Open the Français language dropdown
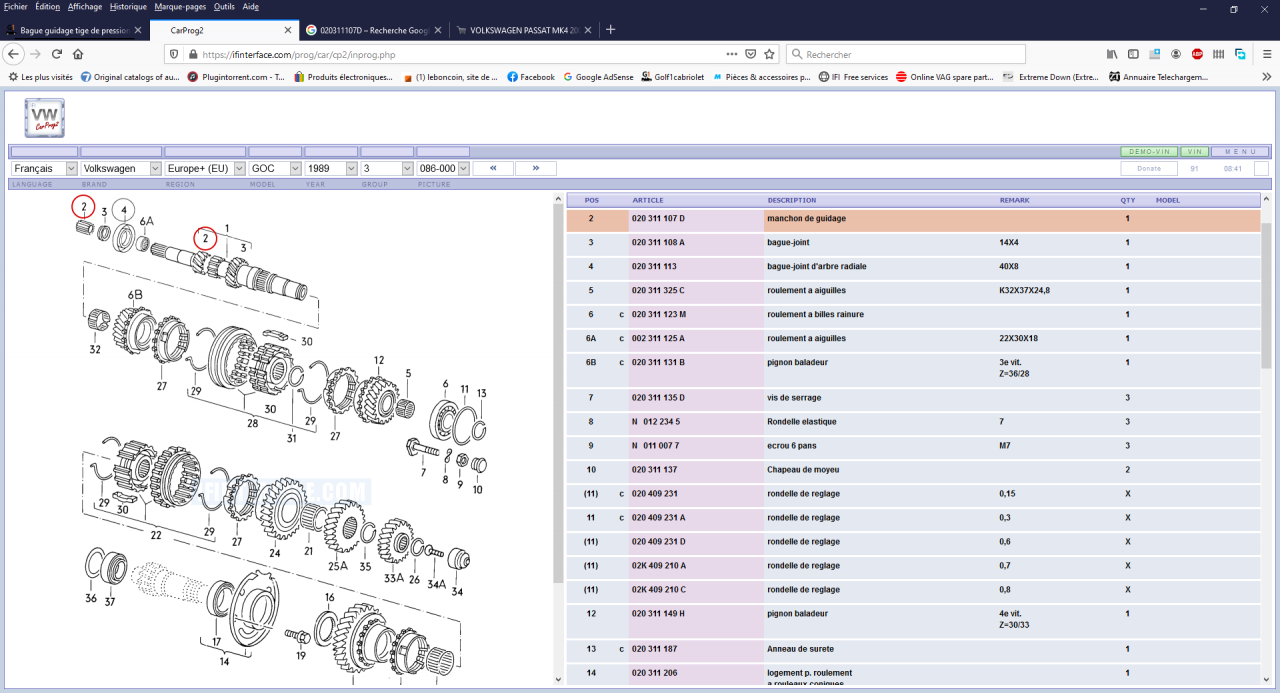Image resolution: width=1280 pixels, height=693 pixels. 44,169
